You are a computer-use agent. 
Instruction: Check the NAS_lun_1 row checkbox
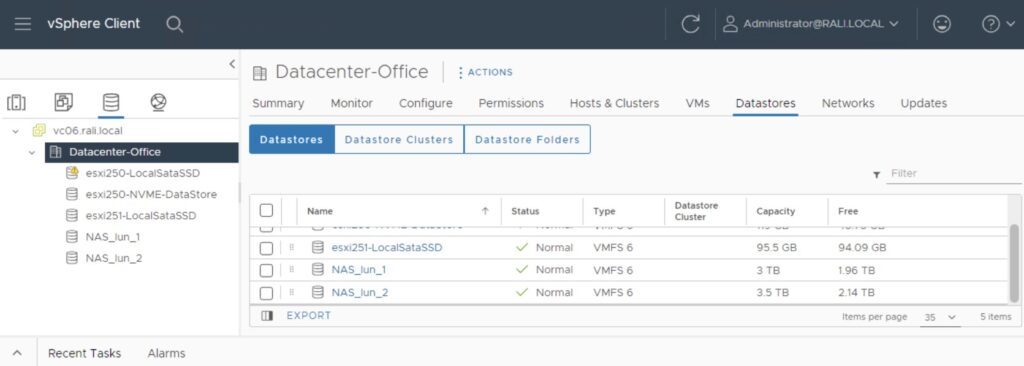tap(266, 271)
